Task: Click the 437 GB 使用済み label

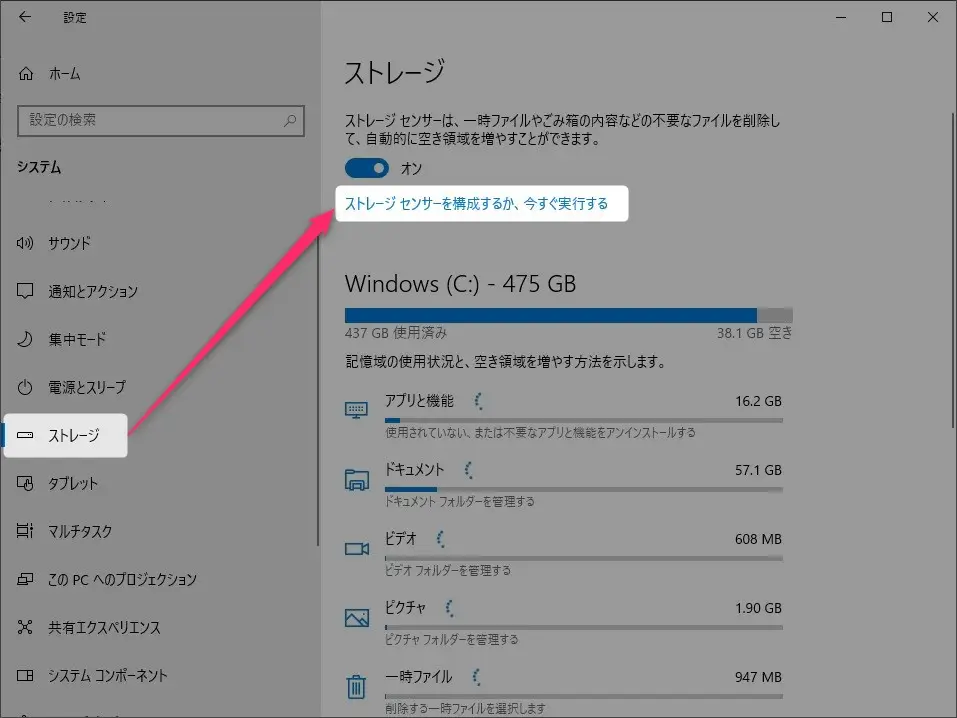Action: (395, 333)
